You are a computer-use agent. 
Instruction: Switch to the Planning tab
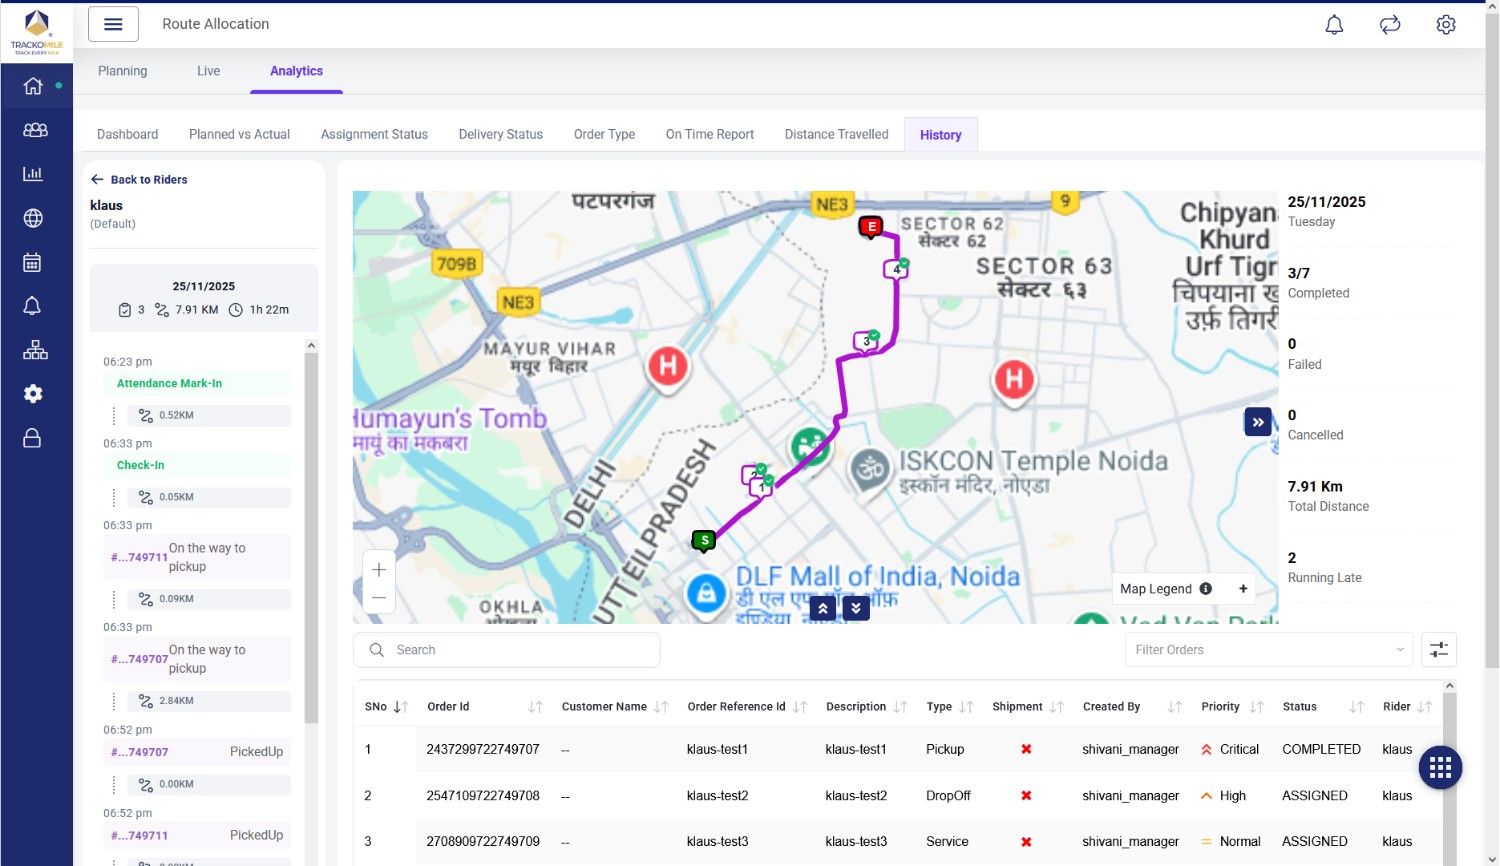click(x=122, y=71)
